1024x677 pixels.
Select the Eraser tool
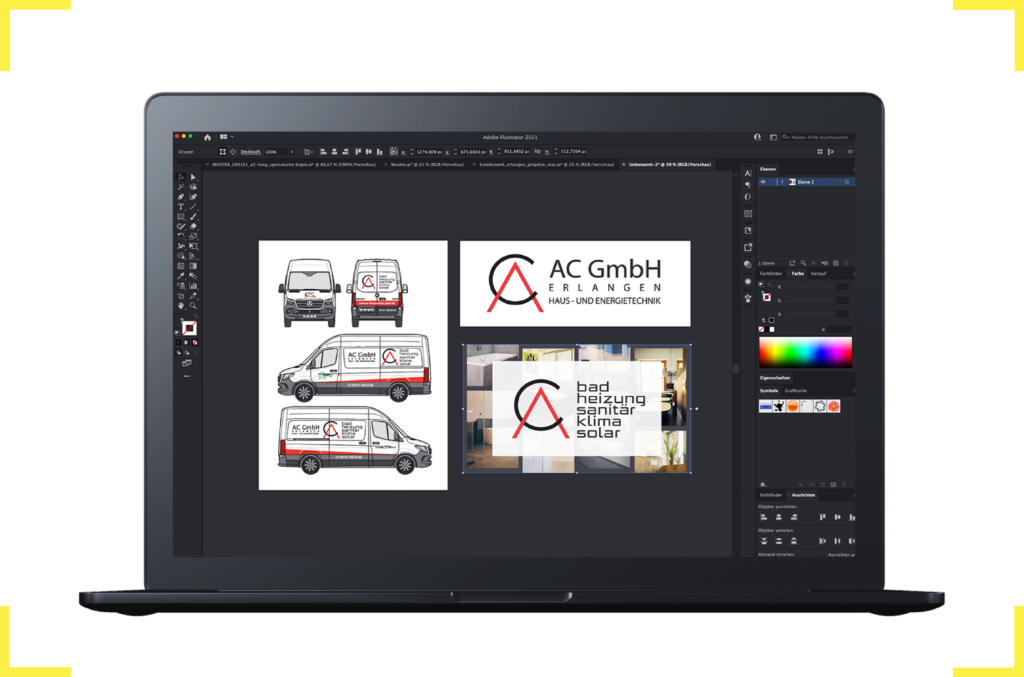coord(193,227)
